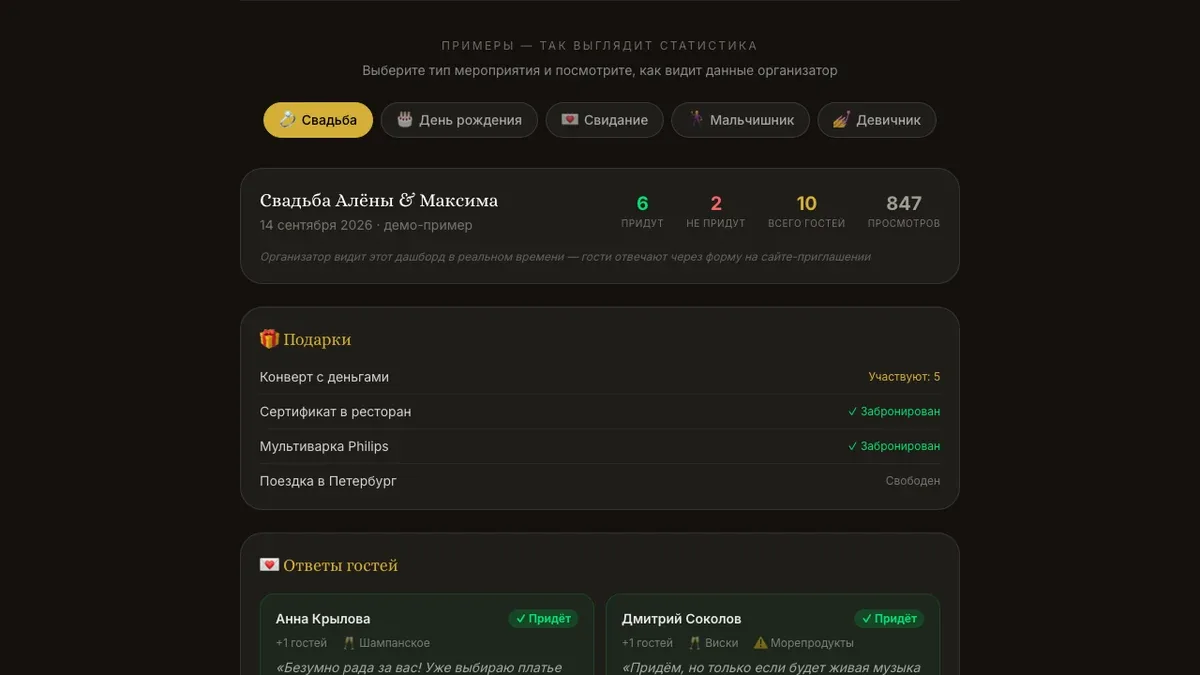Click Дмитрий Соколов's quote about живая музыка
The image size is (1200, 675).
point(771,667)
